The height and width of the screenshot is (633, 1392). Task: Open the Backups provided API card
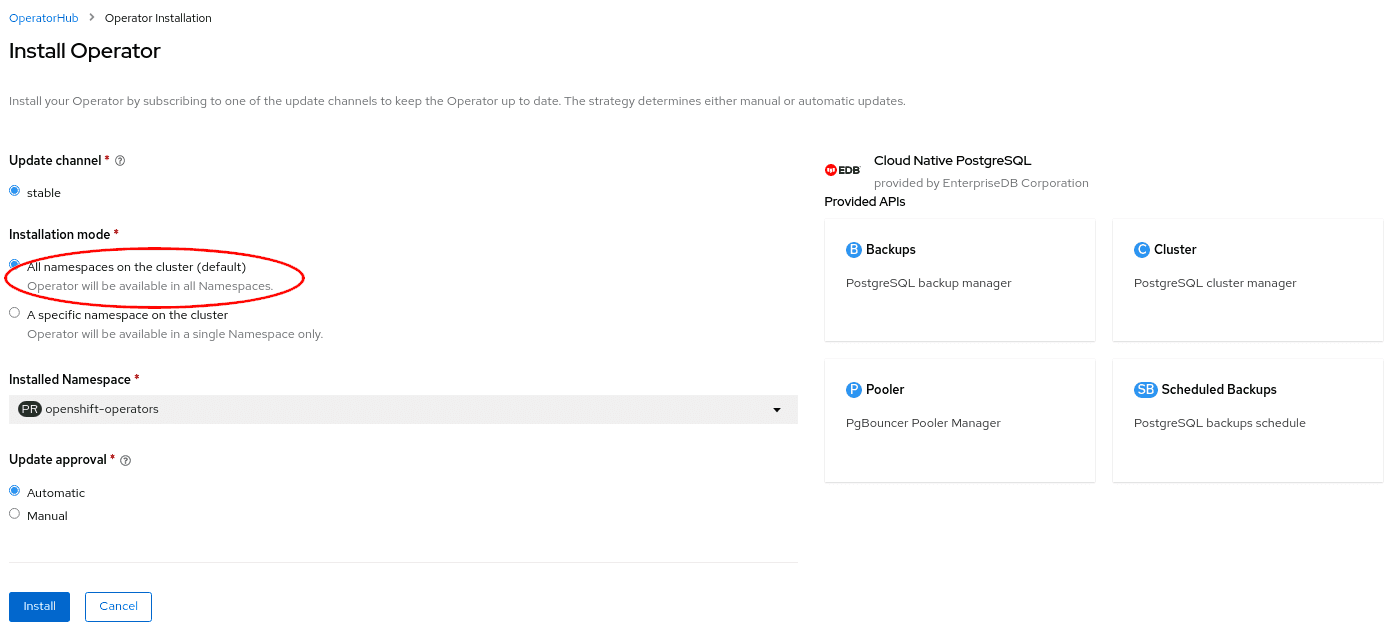(x=959, y=280)
